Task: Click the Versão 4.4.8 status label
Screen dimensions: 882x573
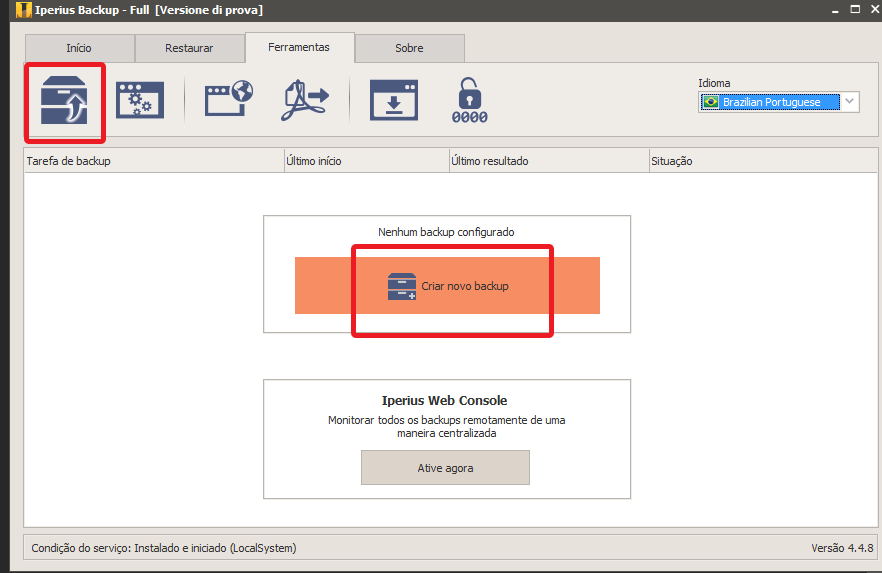Action: (x=842, y=548)
